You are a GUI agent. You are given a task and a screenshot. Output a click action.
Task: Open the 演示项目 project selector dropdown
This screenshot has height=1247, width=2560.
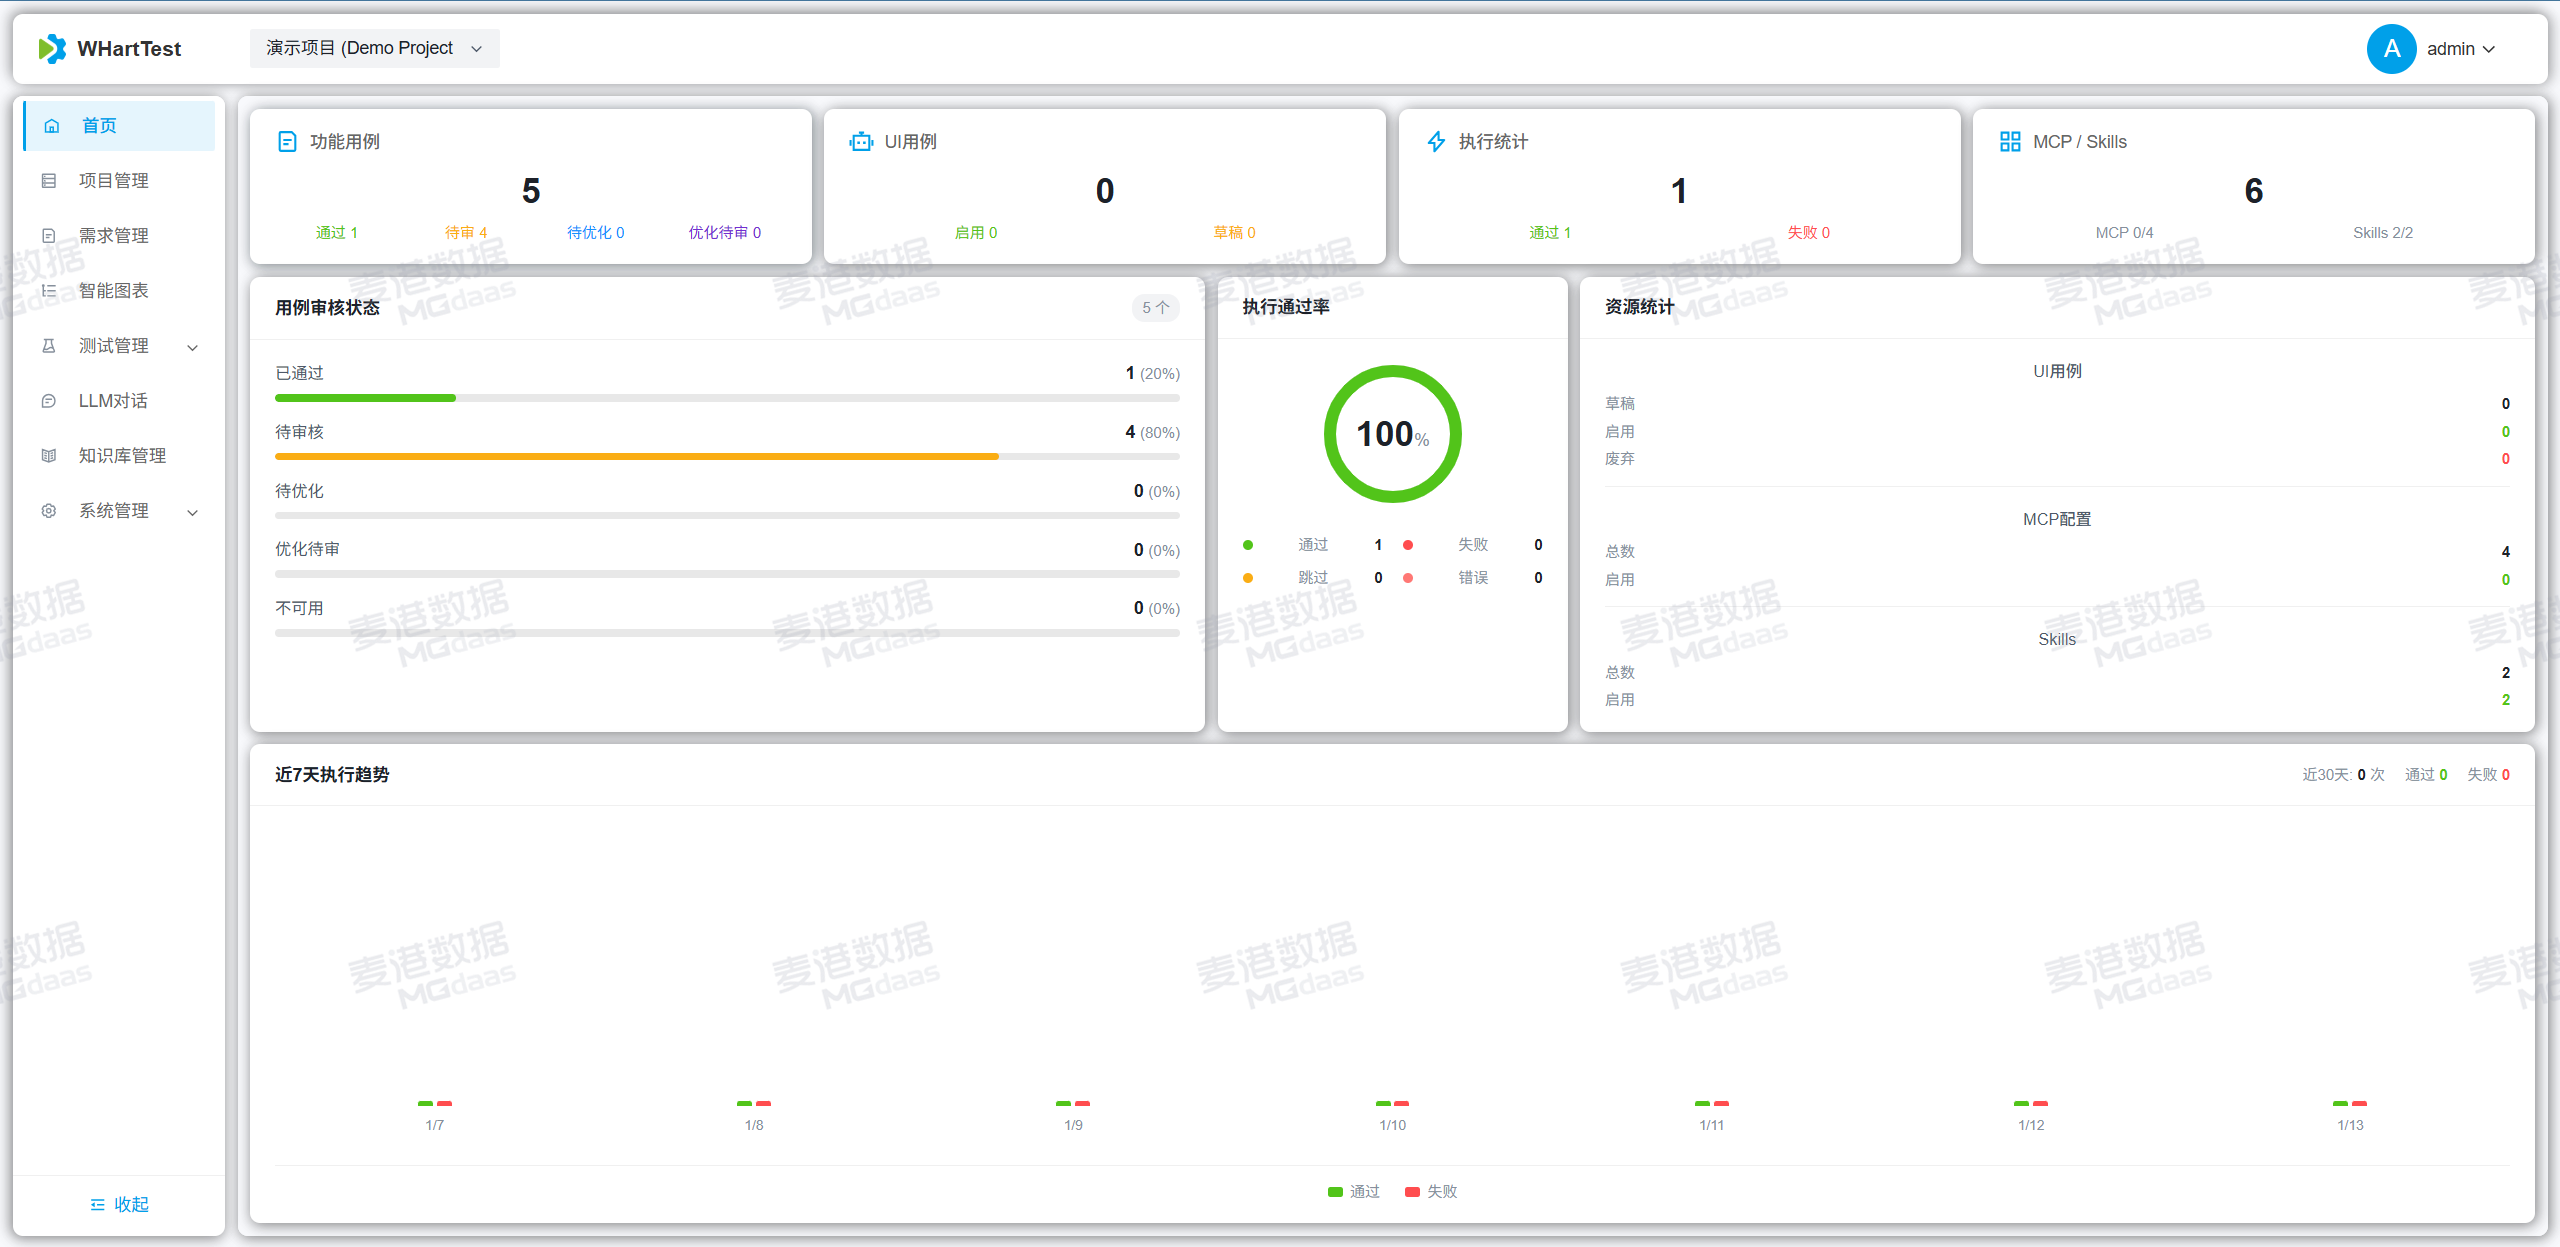[x=374, y=48]
